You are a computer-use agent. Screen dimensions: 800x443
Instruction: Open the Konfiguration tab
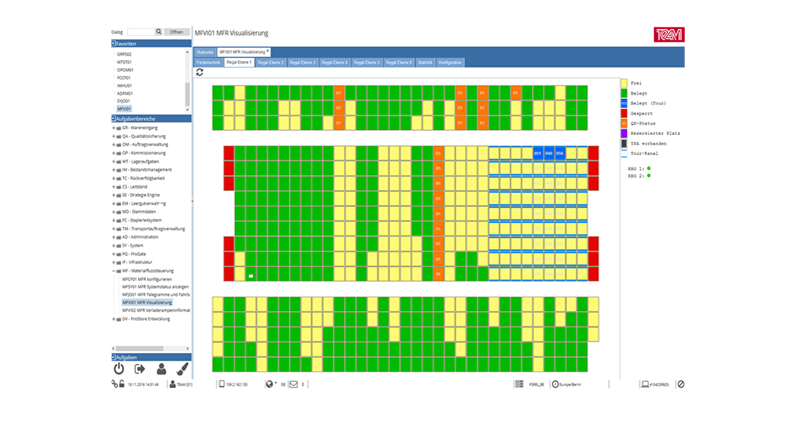click(x=450, y=62)
